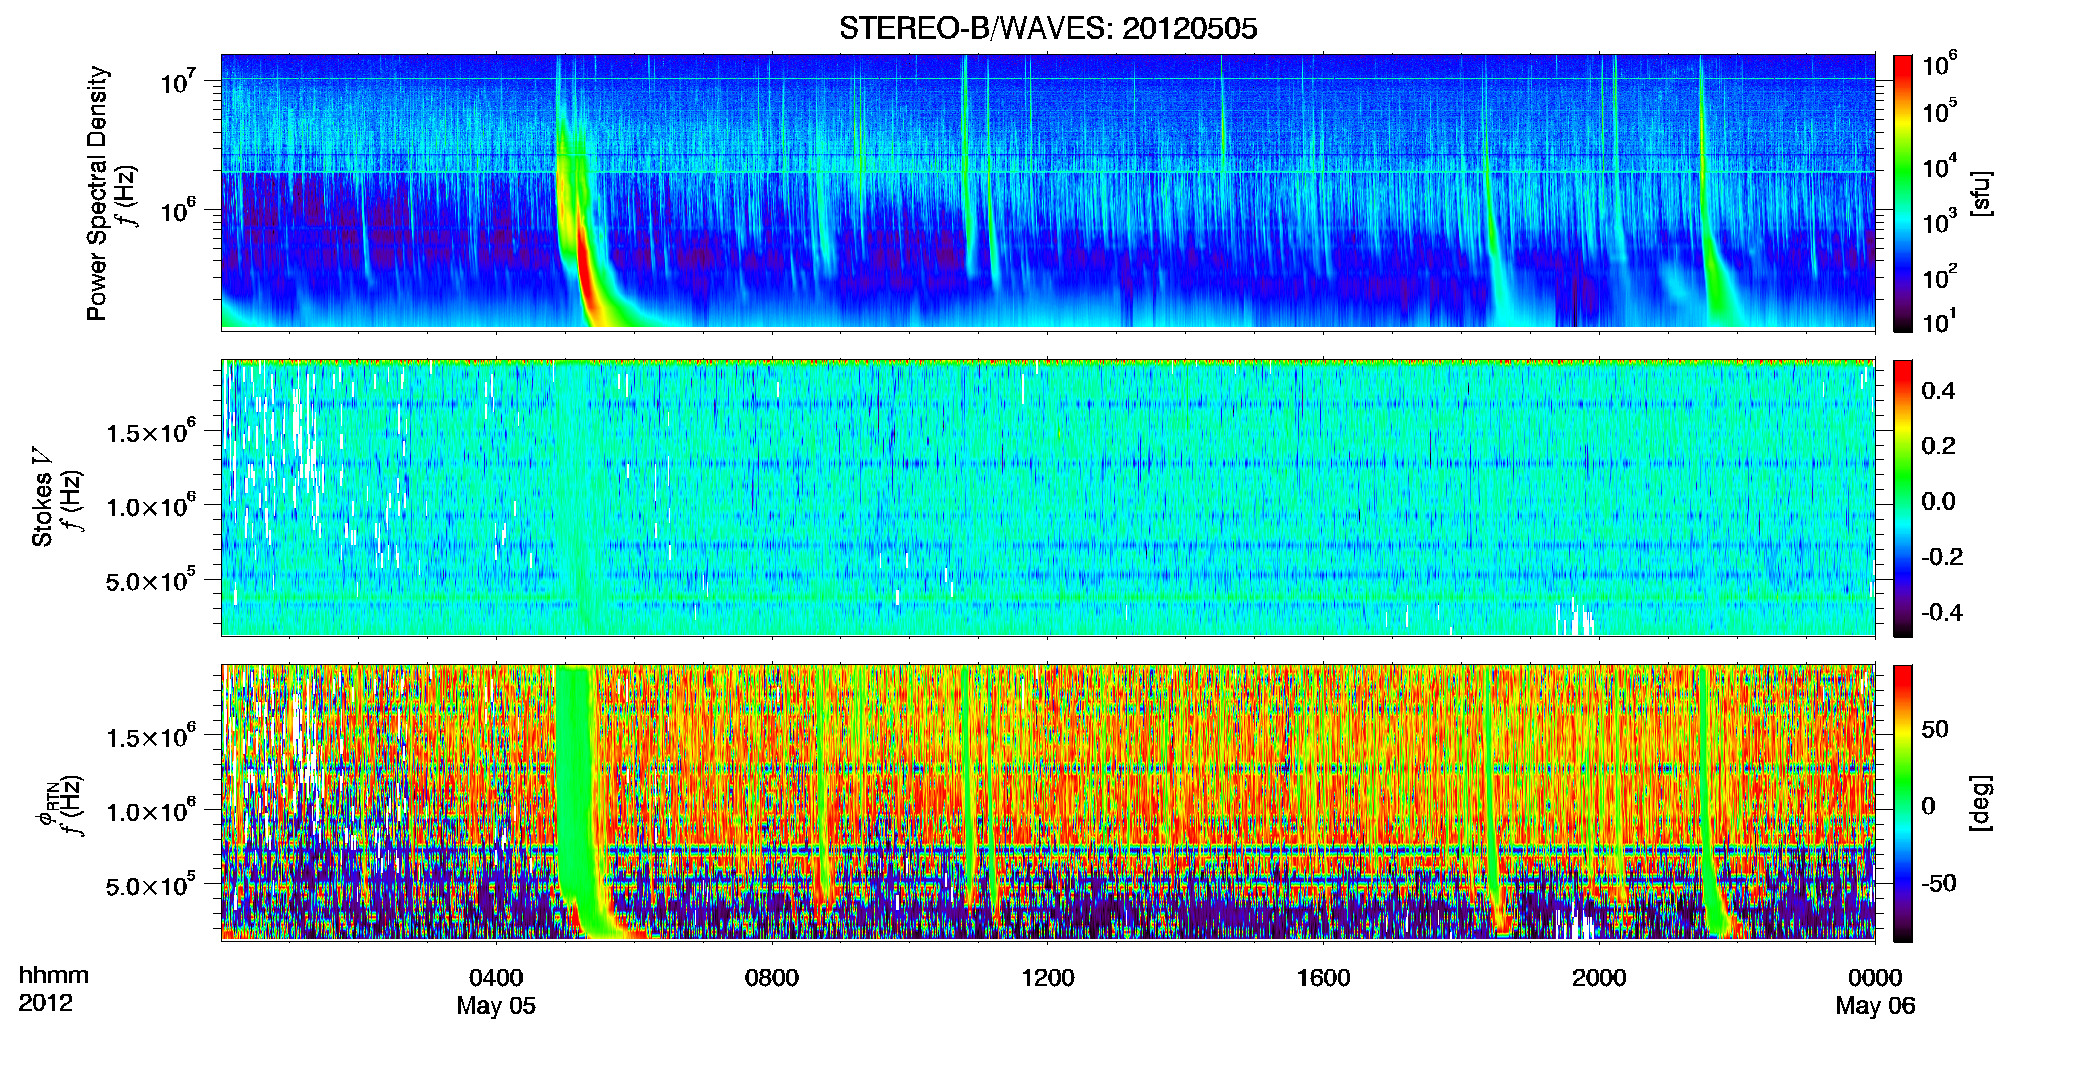
Task: Click the 0.4 tick on the Stokes color bar
Action: [x=1939, y=391]
